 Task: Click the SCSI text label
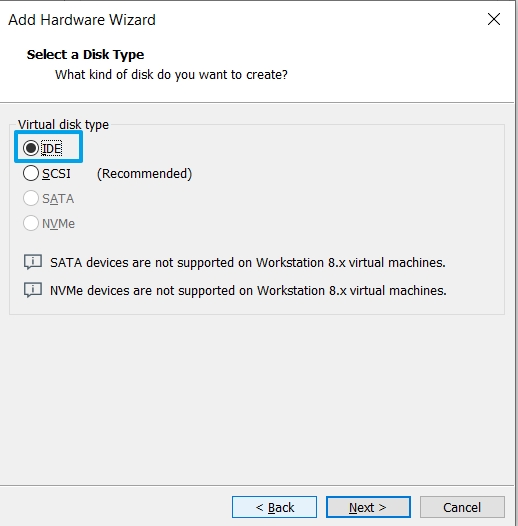click(x=56, y=174)
